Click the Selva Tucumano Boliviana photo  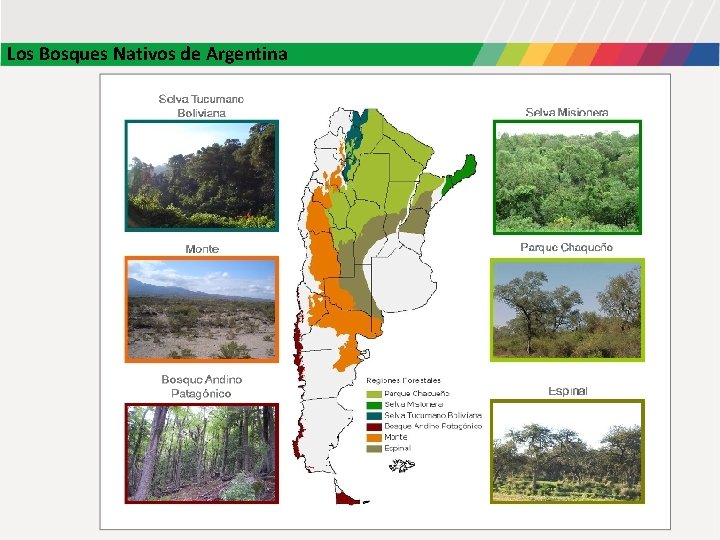(x=202, y=175)
